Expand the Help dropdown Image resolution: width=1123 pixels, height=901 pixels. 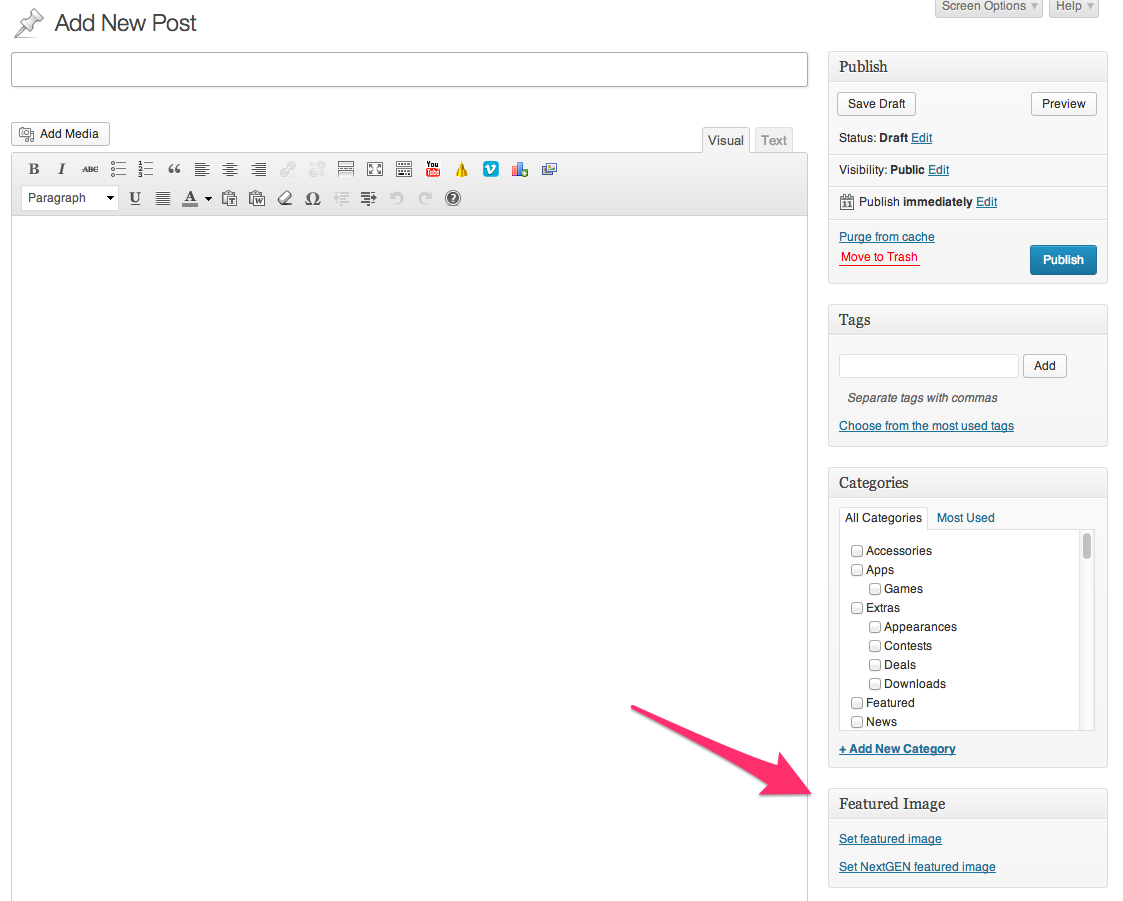pyautogui.click(x=1074, y=7)
